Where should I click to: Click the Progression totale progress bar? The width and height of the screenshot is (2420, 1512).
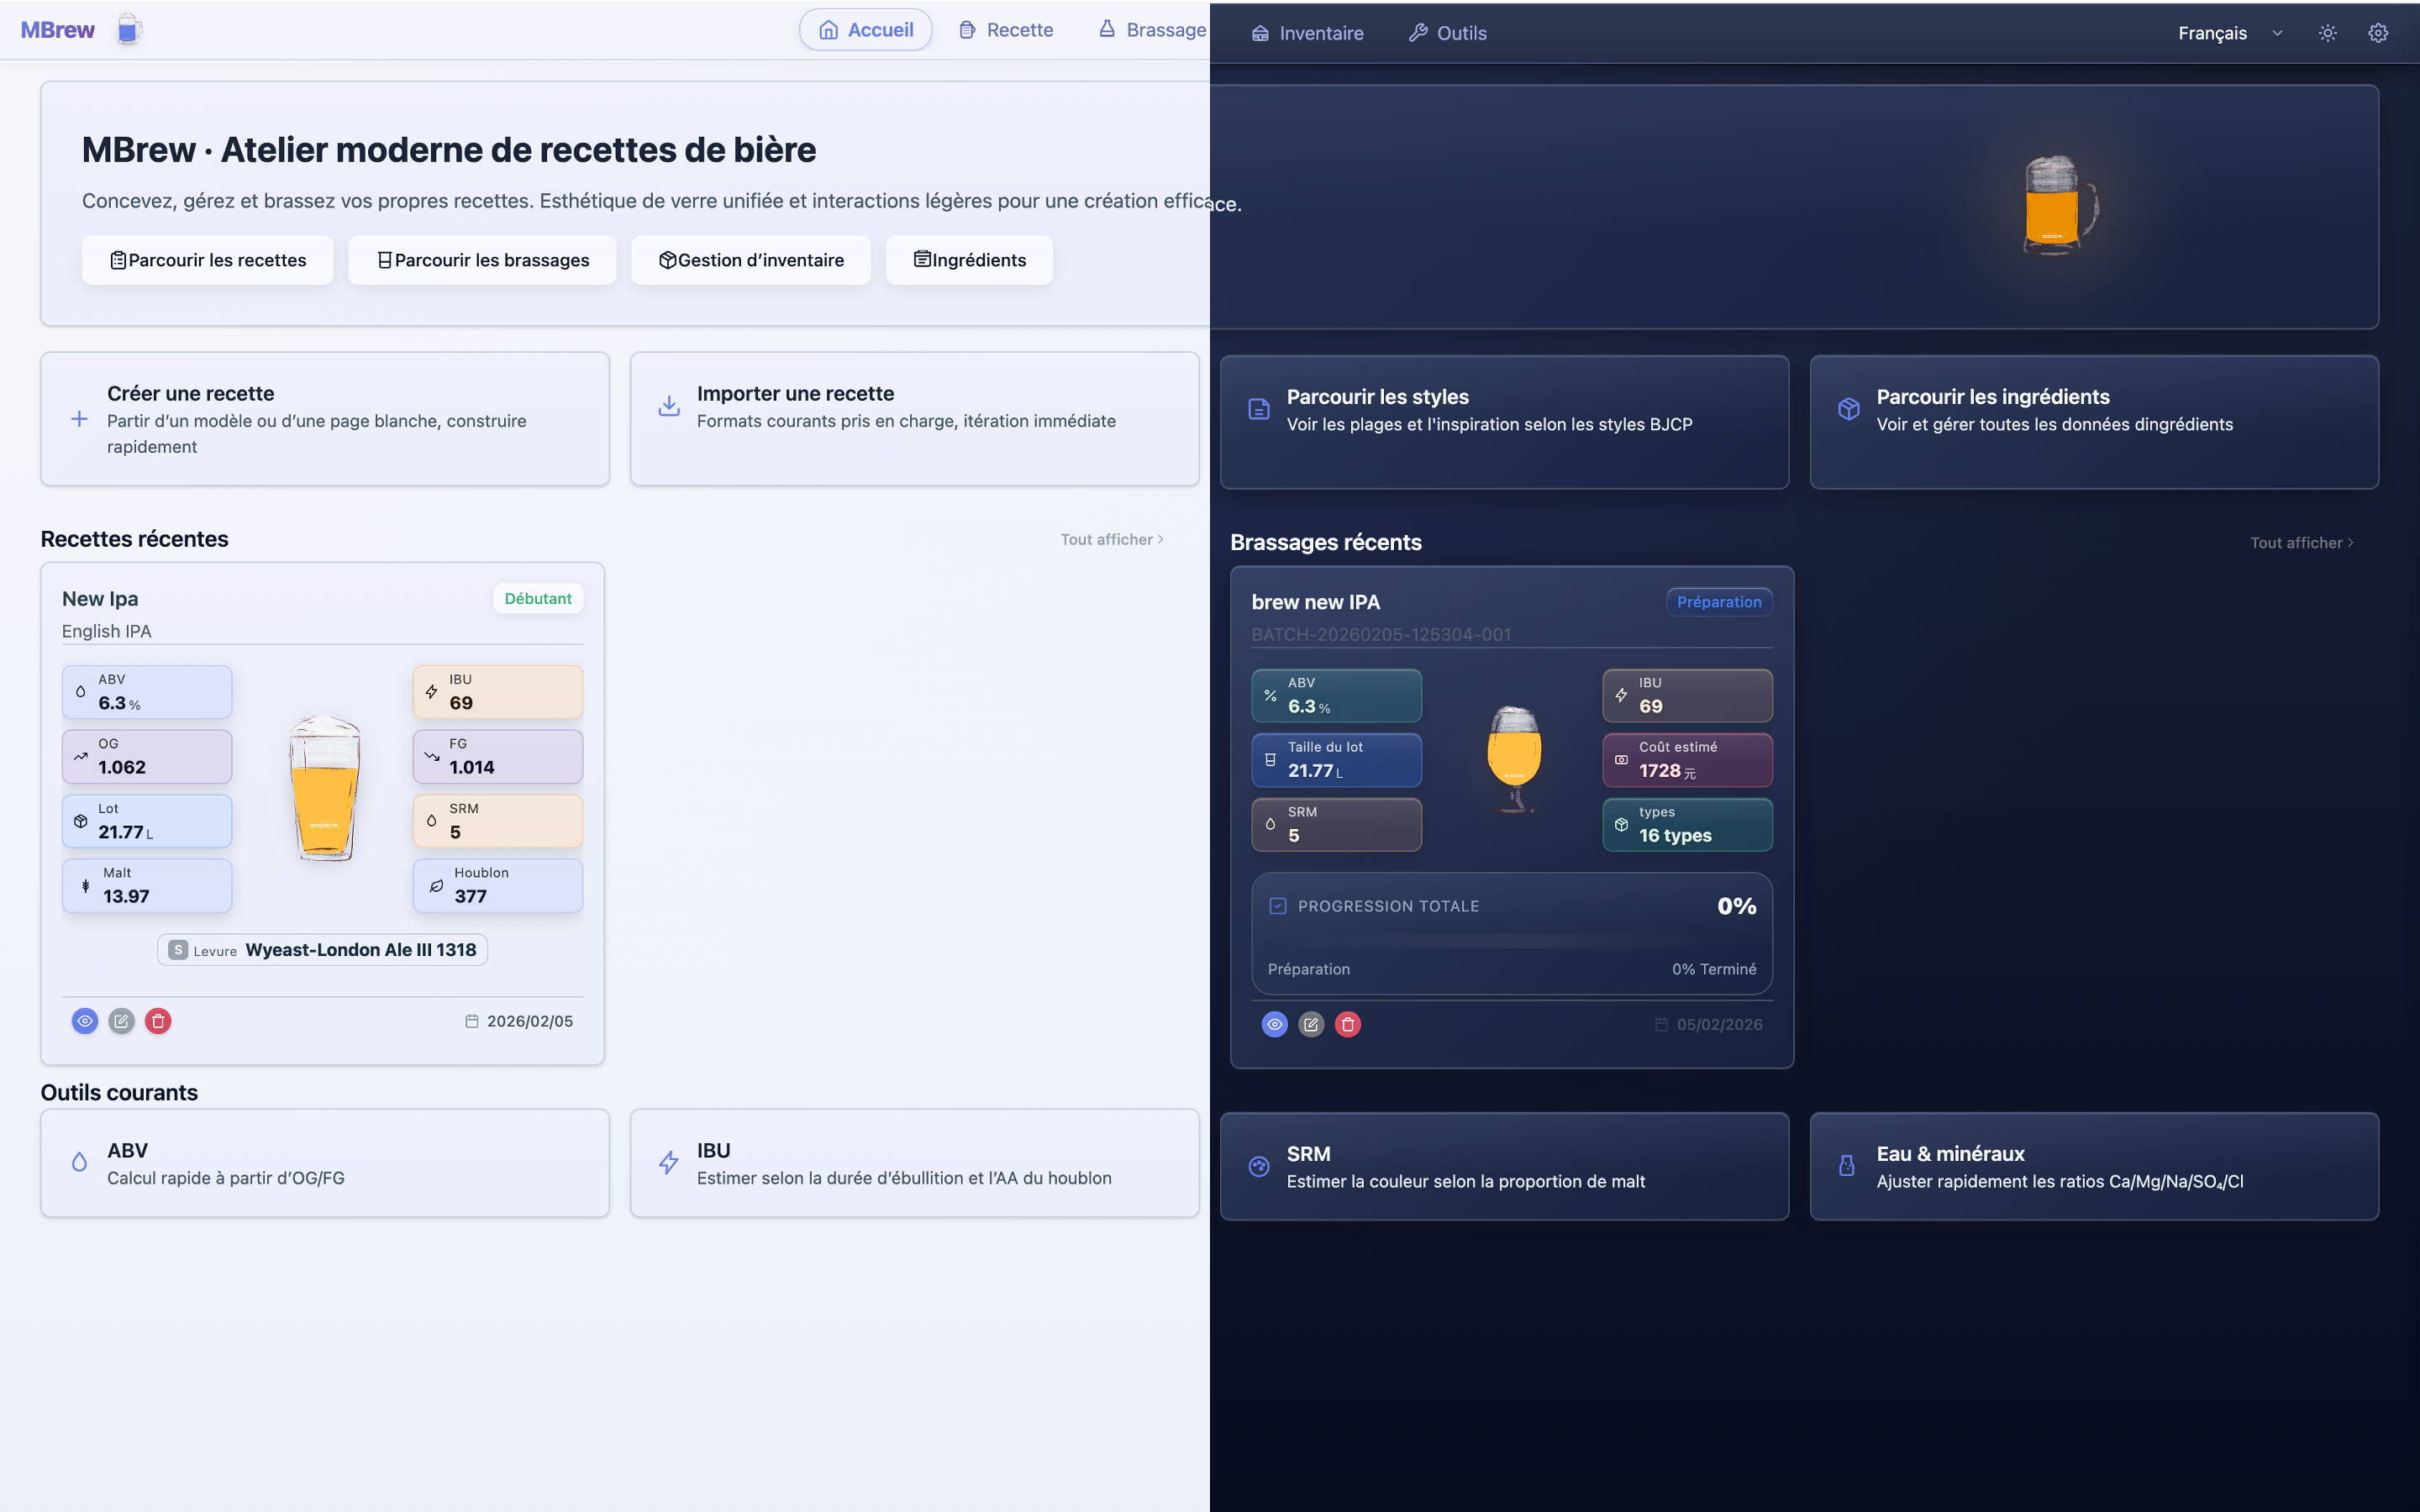coord(1511,941)
